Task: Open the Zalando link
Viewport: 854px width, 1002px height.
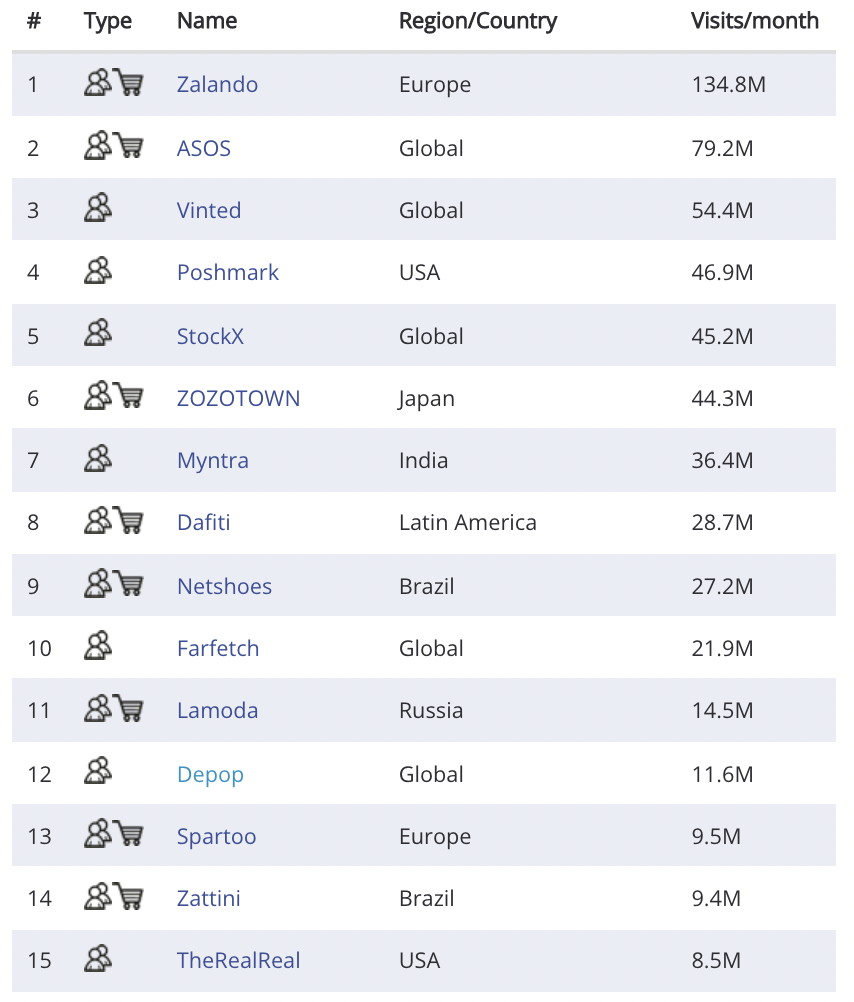Action: click(217, 85)
